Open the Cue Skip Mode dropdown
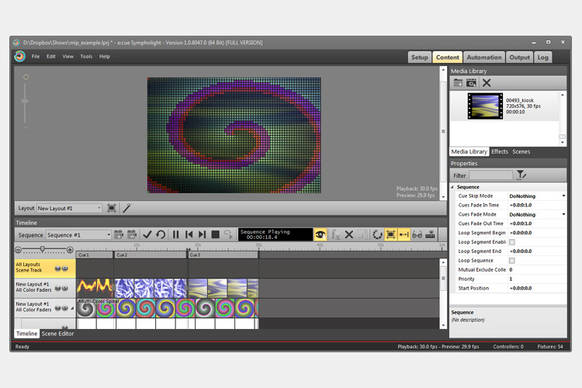The width and height of the screenshot is (582, 388). pos(537,196)
